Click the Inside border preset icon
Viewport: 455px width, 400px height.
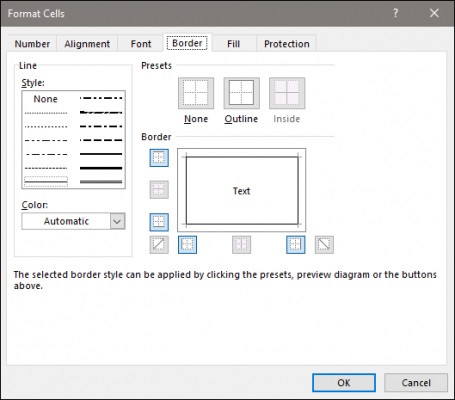point(287,93)
